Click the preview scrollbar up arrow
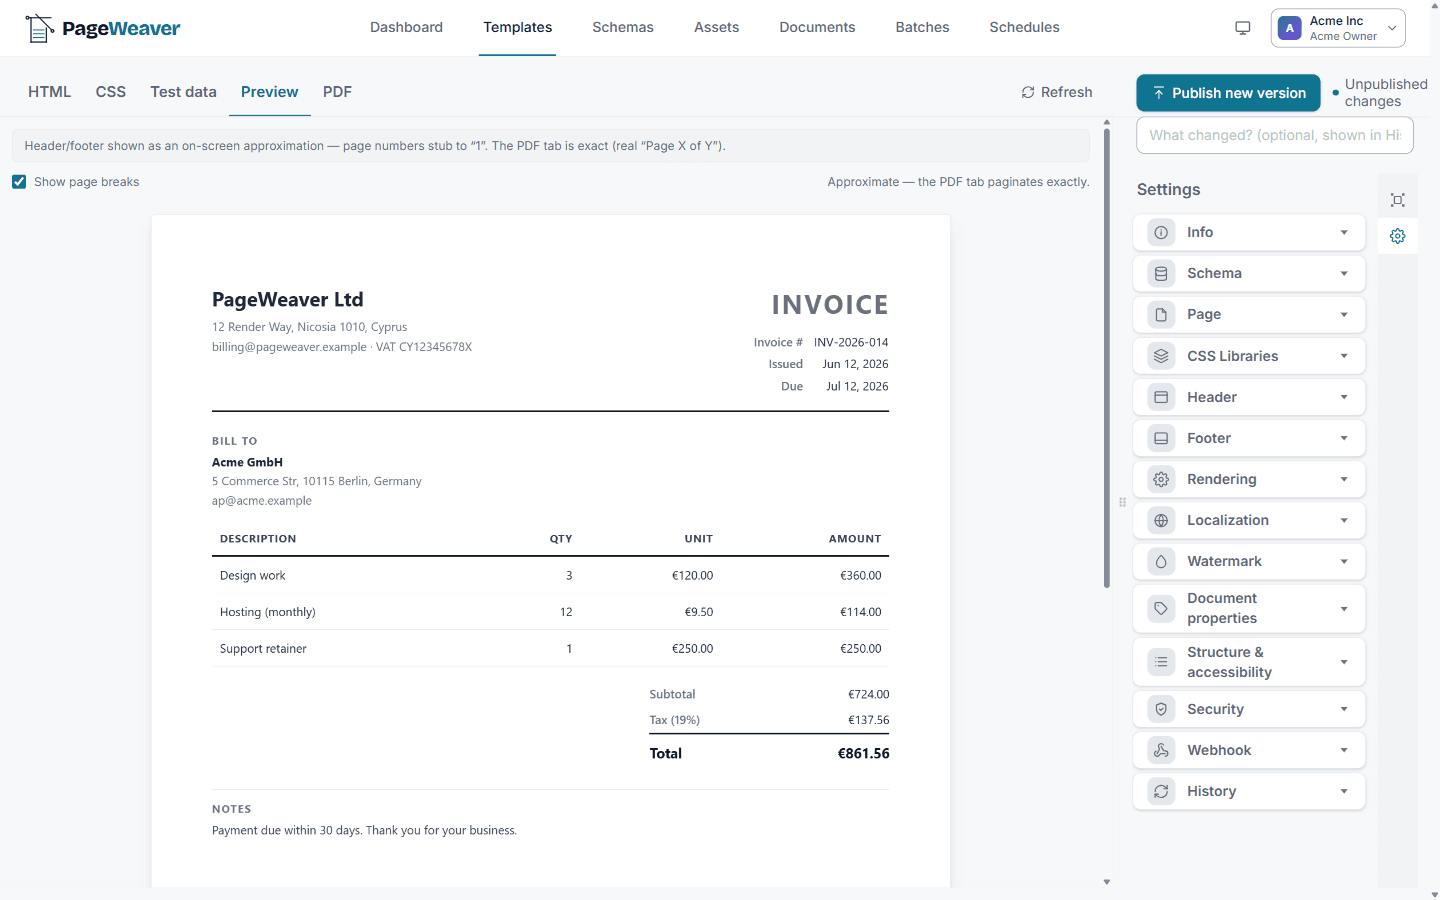Screen dimensions: 1440x900 1107,122
